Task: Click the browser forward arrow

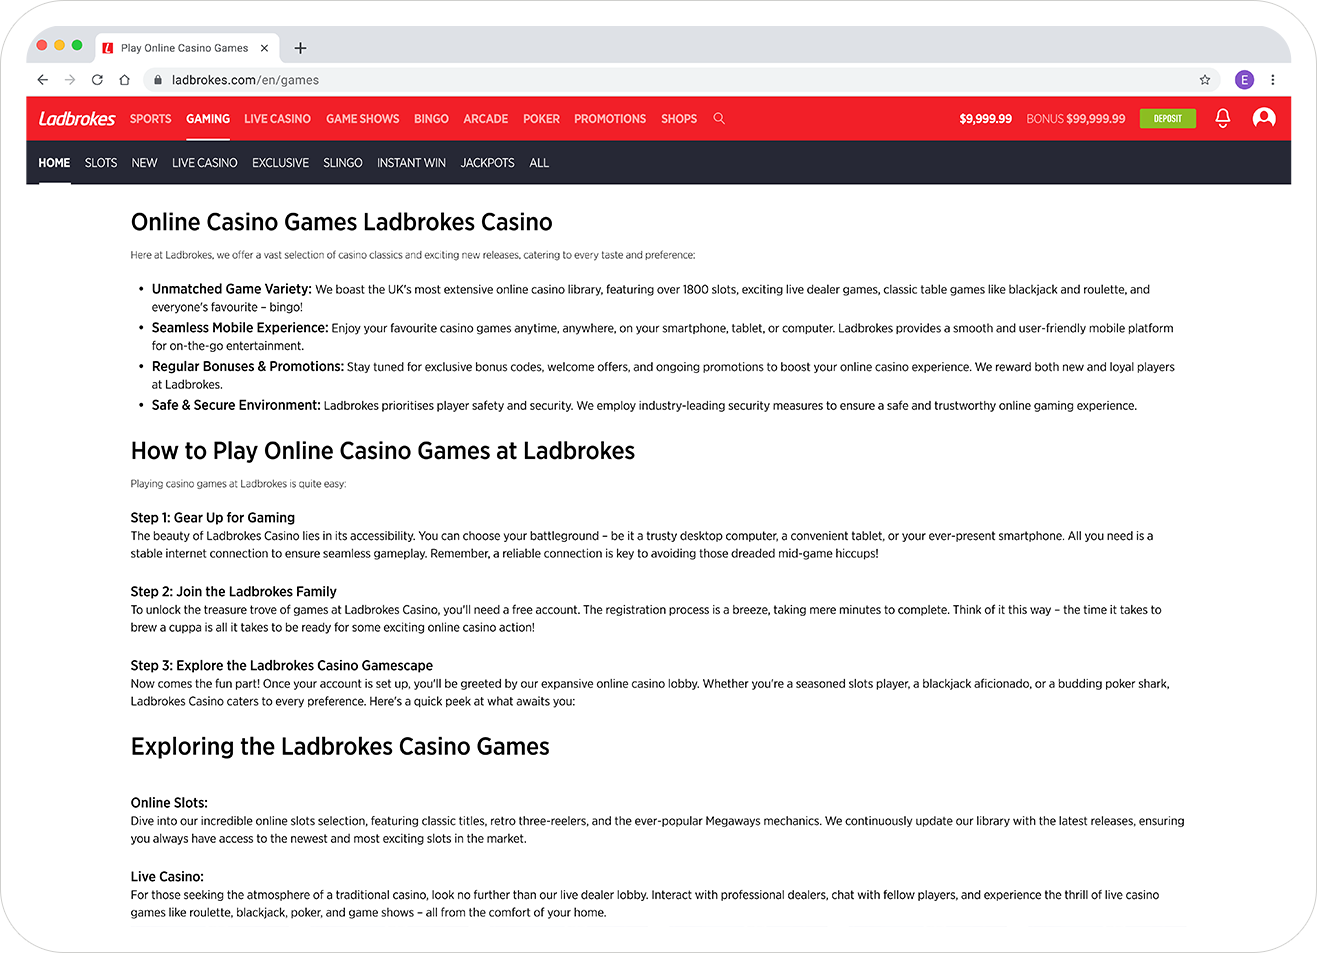Action: [x=70, y=80]
